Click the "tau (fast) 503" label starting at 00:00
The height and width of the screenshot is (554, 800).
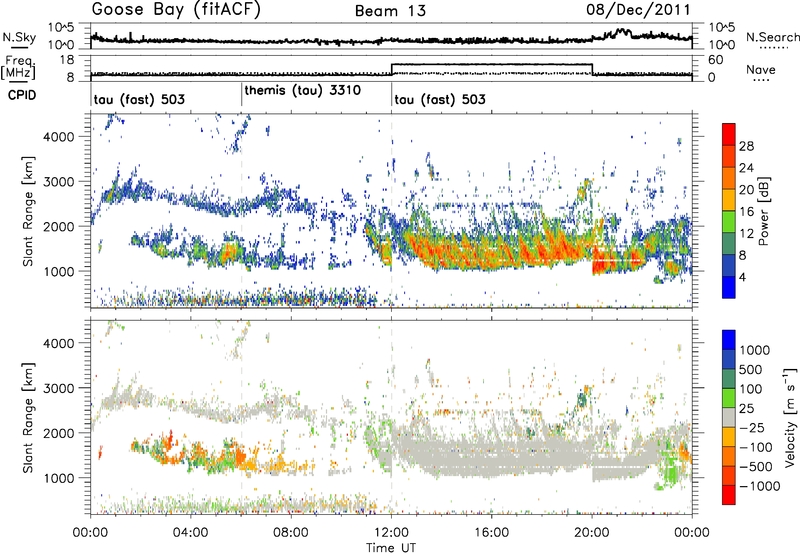click(x=139, y=99)
